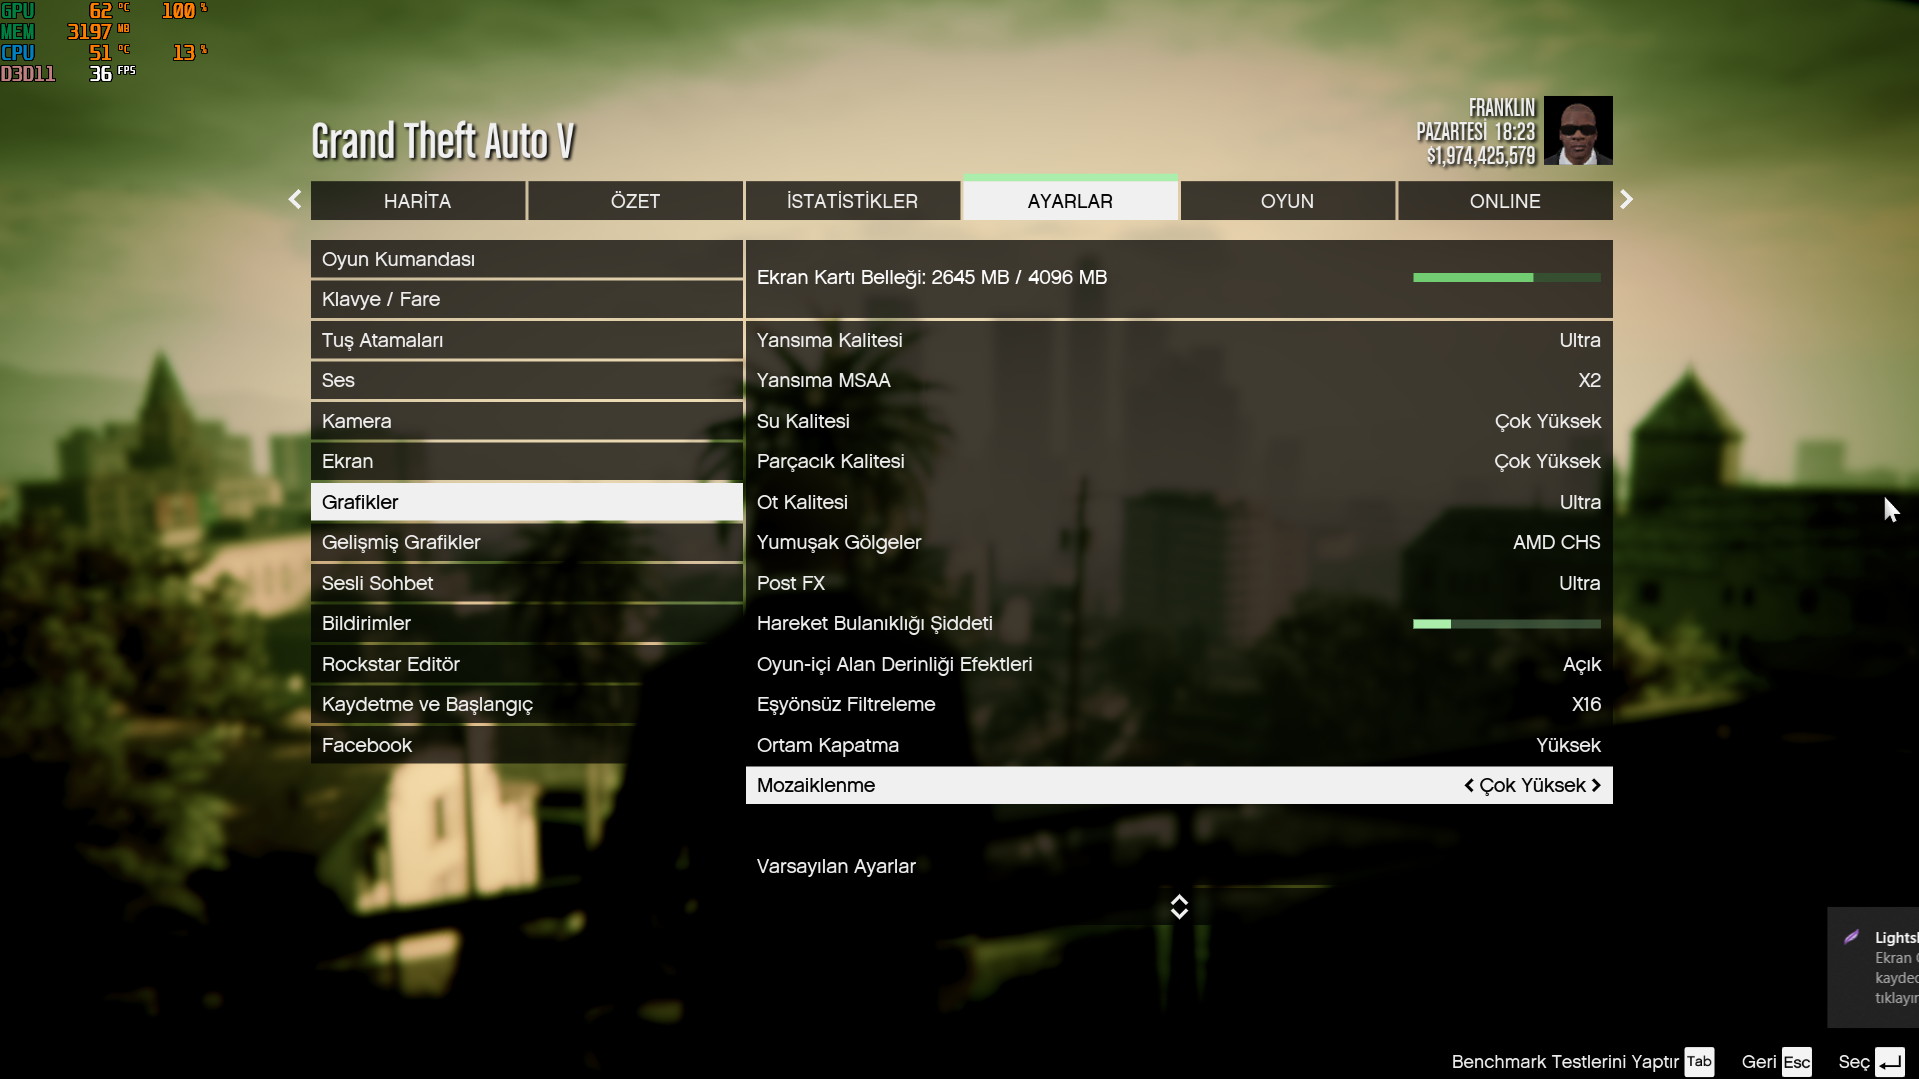Open Kamera settings
This screenshot has height=1079, width=1919.
(x=527, y=421)
